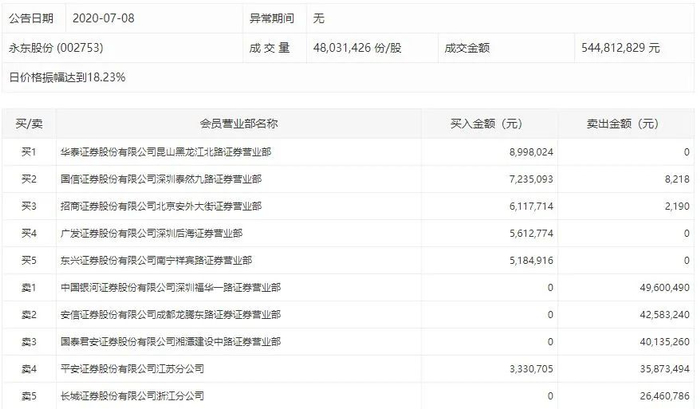
Task: Click the 买/卖 column header
Action: click(x=29, y=124)
